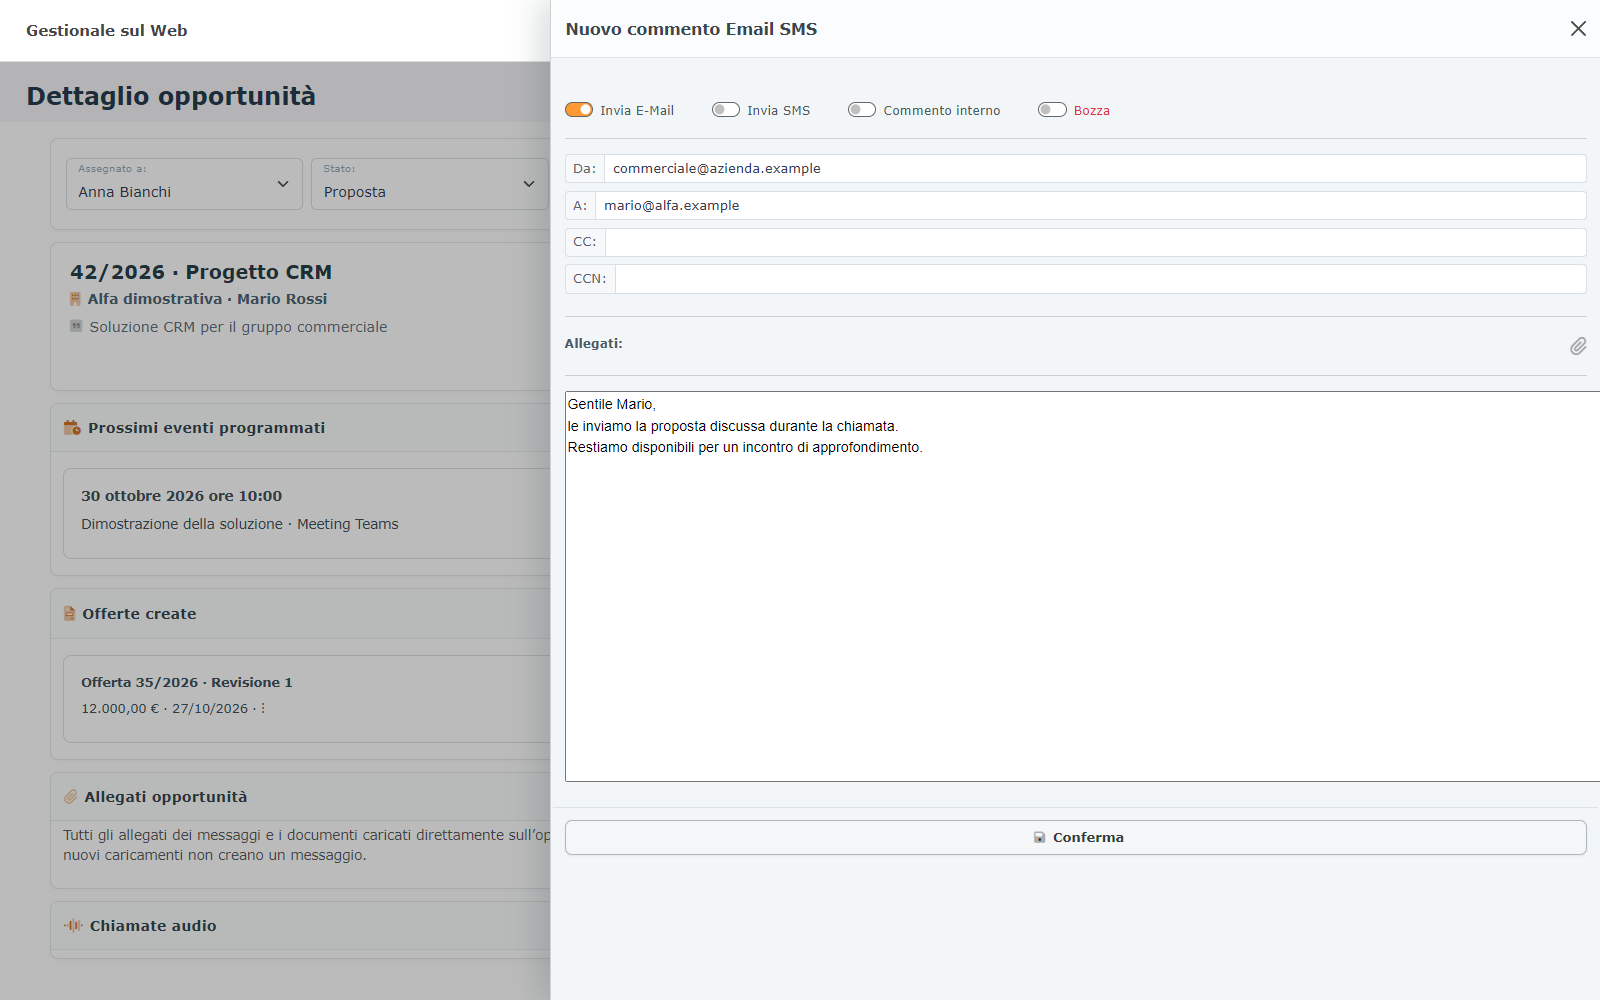This screenshot has height=1000, width=1600.
Task: Turn on the Commento interno switch
Action: pos(862,110)
